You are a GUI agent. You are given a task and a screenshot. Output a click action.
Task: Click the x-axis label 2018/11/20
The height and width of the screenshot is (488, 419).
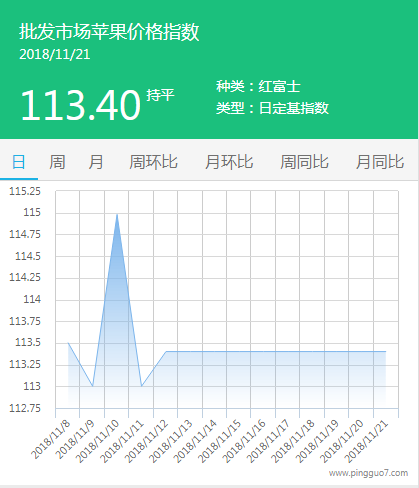pyautogui.click(x=342, y=442)
